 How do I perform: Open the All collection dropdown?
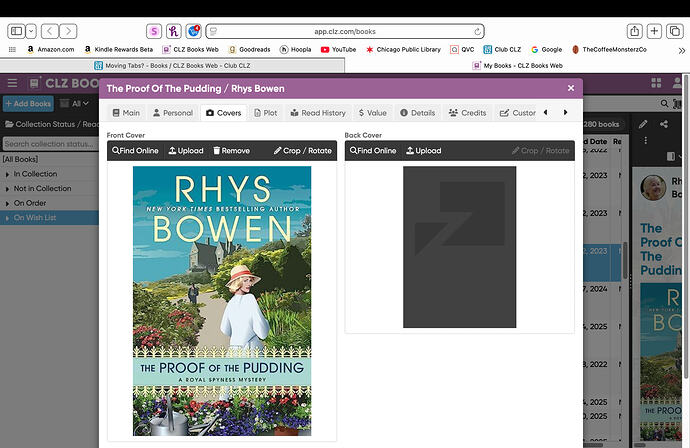(x=74, y=104)
